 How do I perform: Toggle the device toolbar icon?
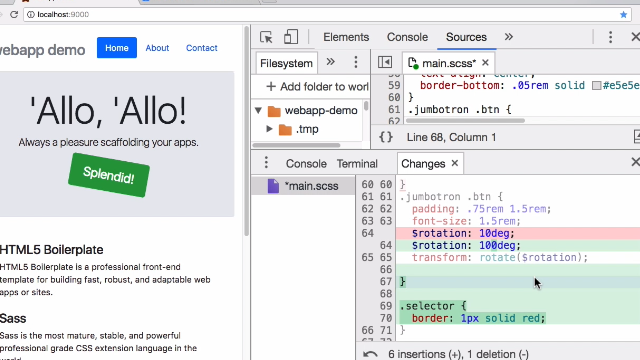[x=291, y=37]
